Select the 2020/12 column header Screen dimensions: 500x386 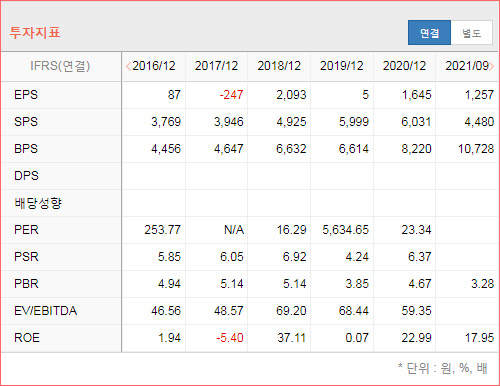404,66
